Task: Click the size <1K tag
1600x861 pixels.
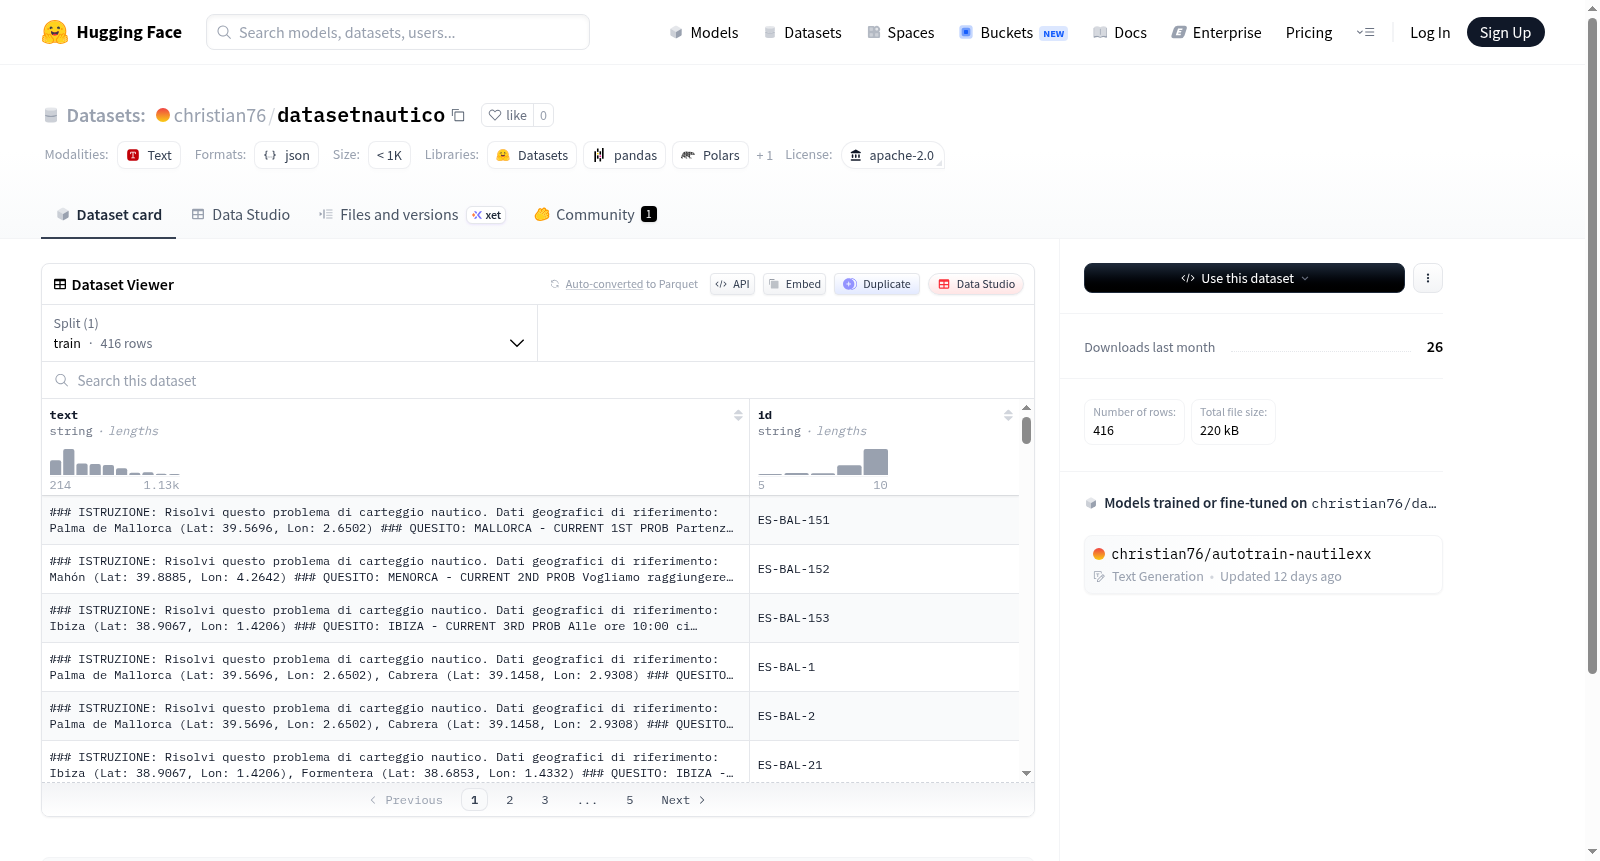Action: [x=390, y=155]
